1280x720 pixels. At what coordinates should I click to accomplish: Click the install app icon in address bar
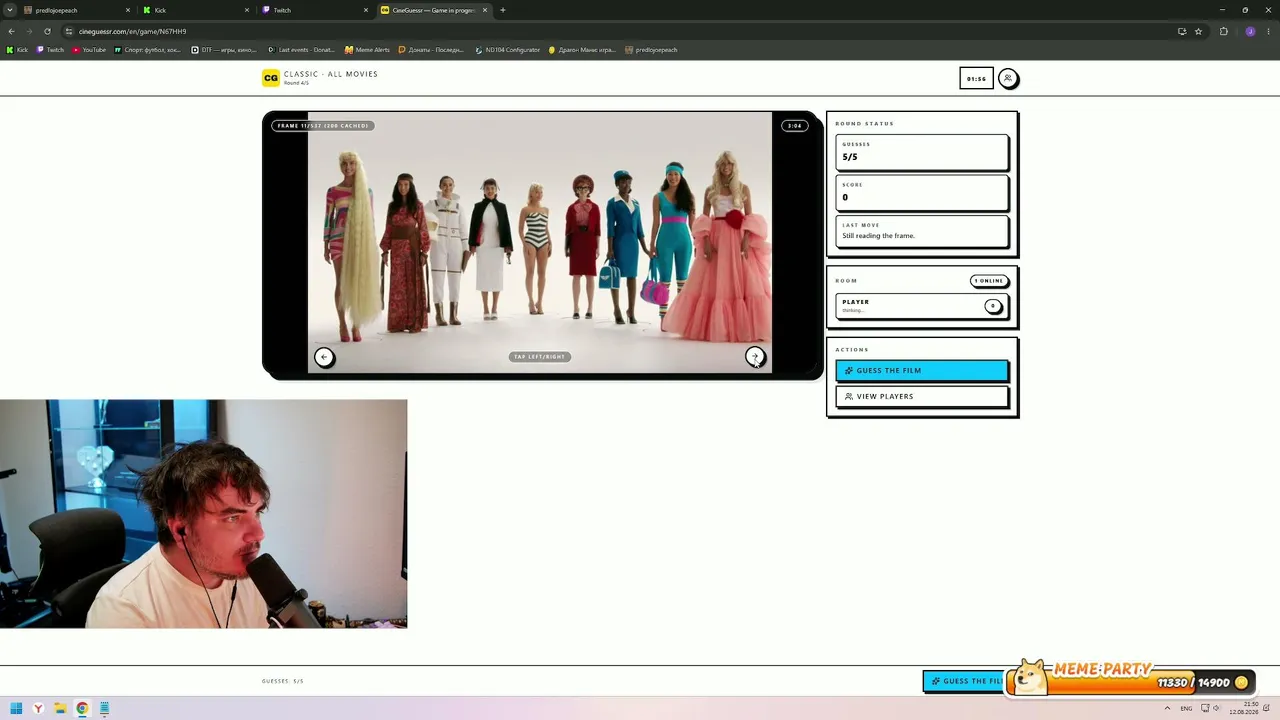pyautogui.click(x=1182, y=31)
